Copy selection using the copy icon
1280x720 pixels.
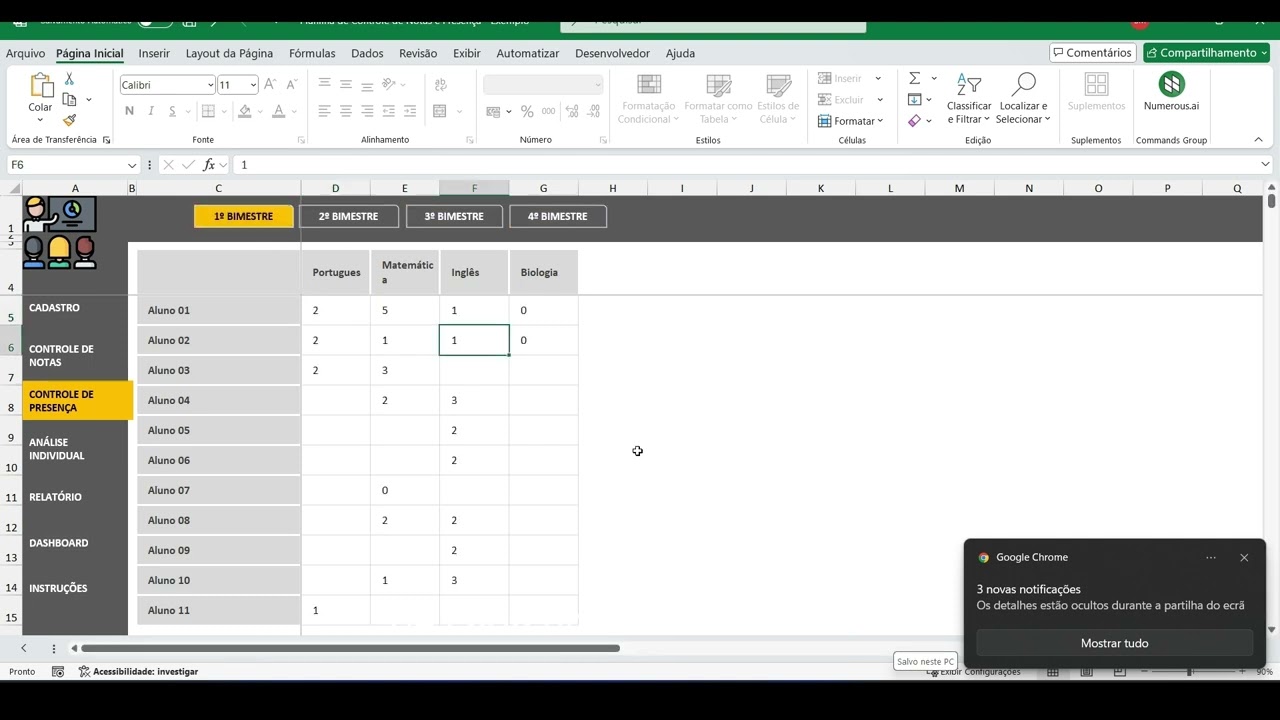69,99
